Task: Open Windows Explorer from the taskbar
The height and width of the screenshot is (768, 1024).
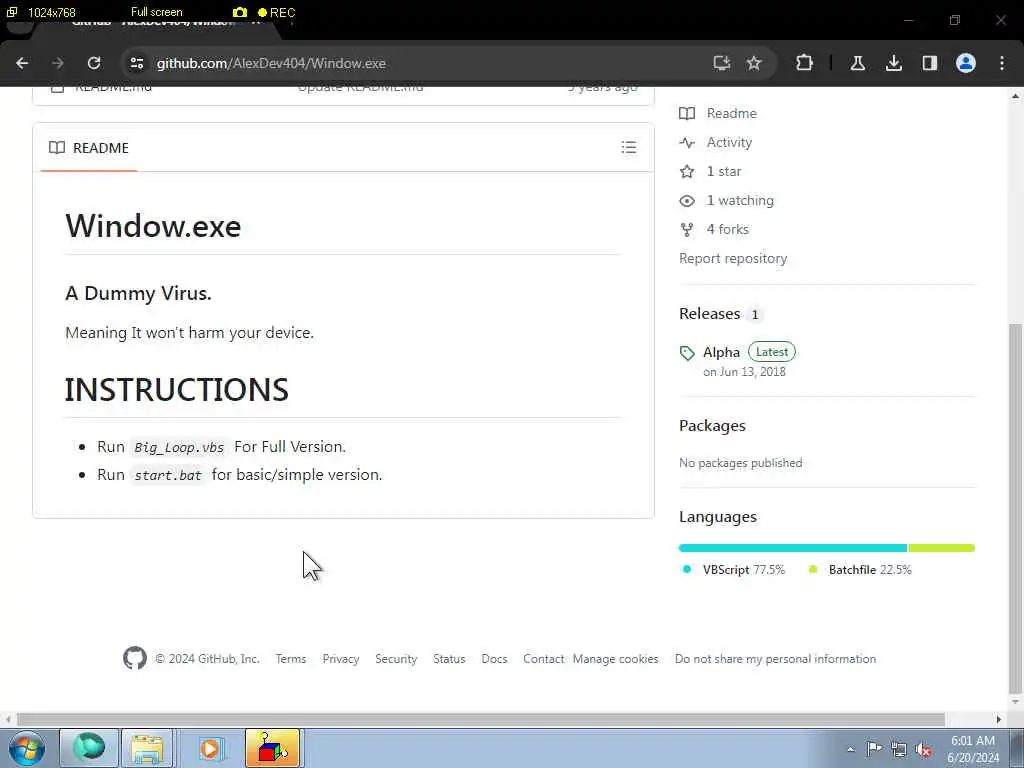Action: tap(147, 748)
